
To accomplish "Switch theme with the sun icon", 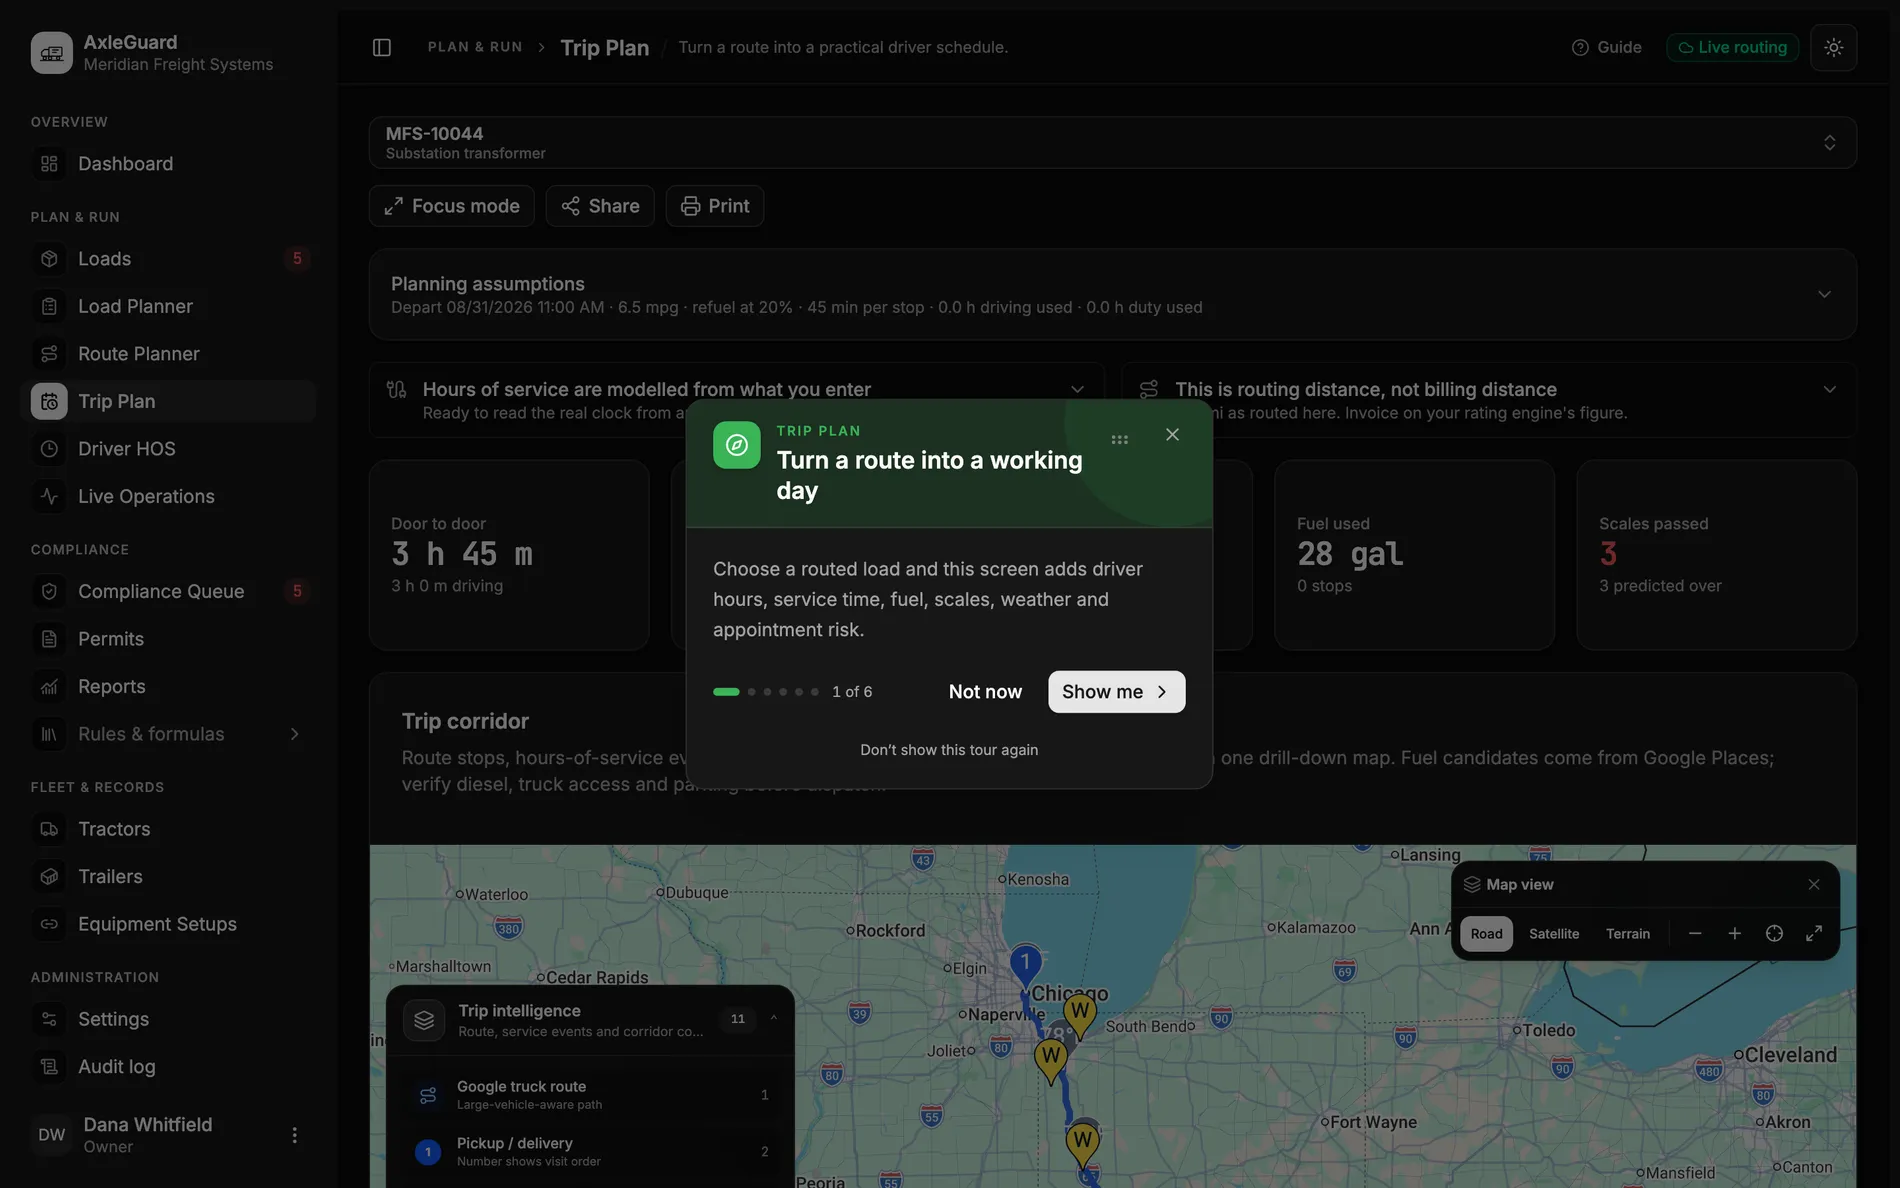I will tap(1833, 47).
